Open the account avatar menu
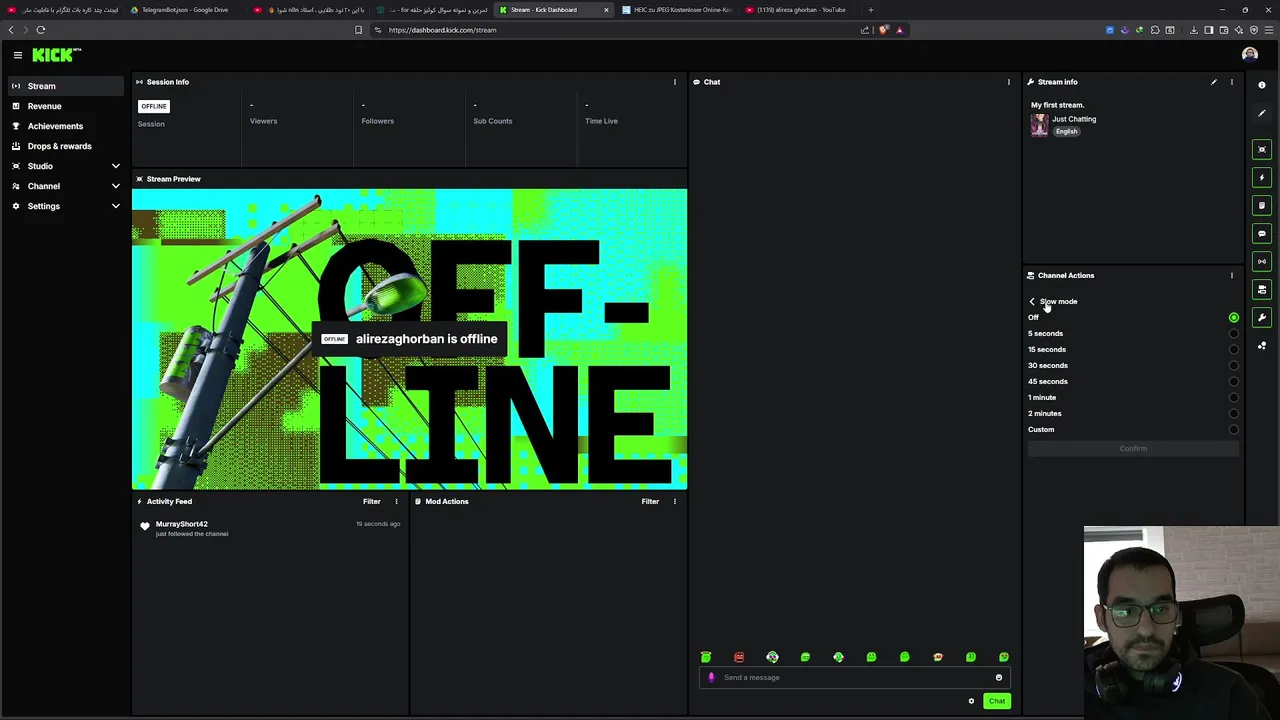 [x=1249, y=55]
